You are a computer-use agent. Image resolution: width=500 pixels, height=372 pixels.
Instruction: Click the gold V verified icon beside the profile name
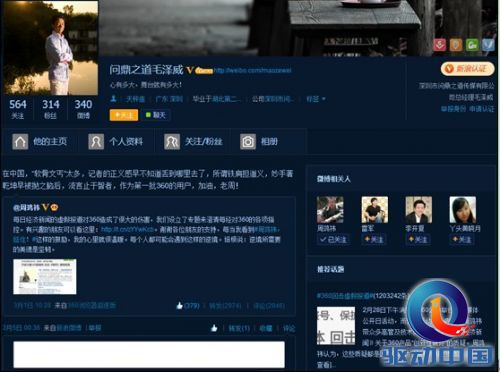190,70
